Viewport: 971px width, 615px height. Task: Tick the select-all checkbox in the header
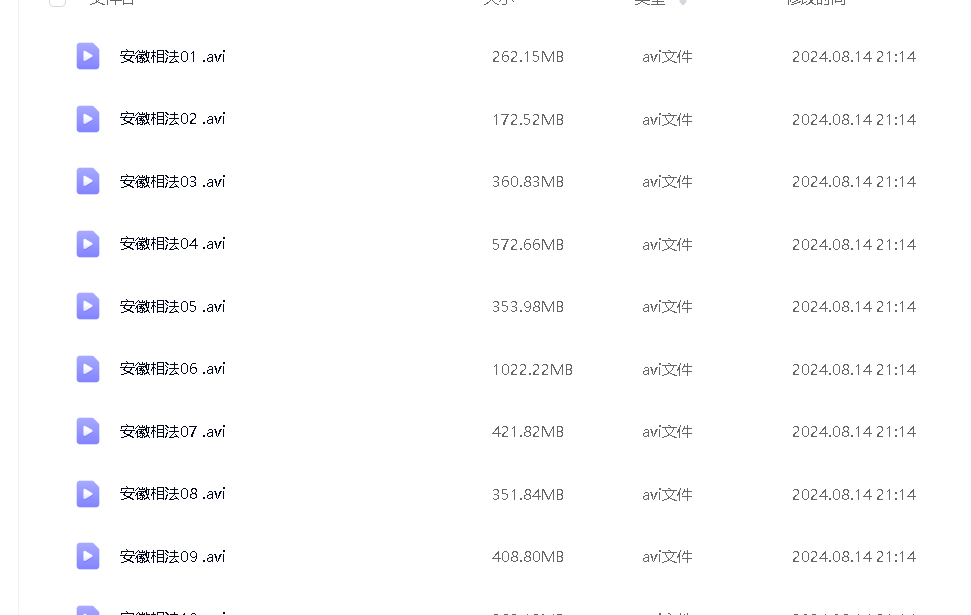click(57, 2)
